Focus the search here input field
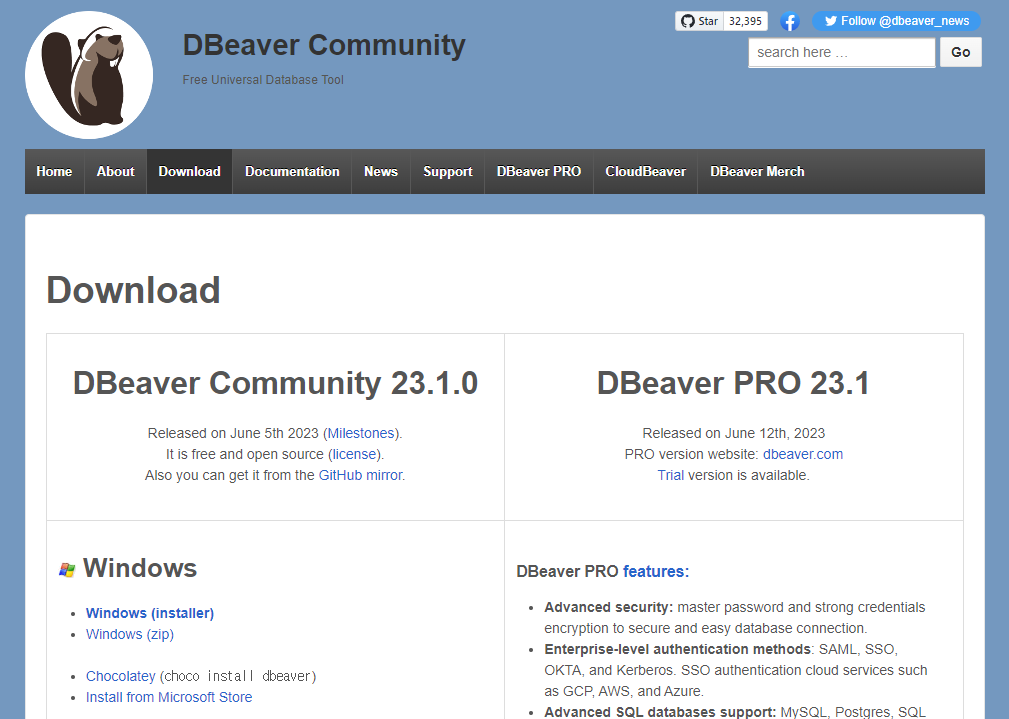The height and width of the screenshot is (719, 1009). point(842,52)
